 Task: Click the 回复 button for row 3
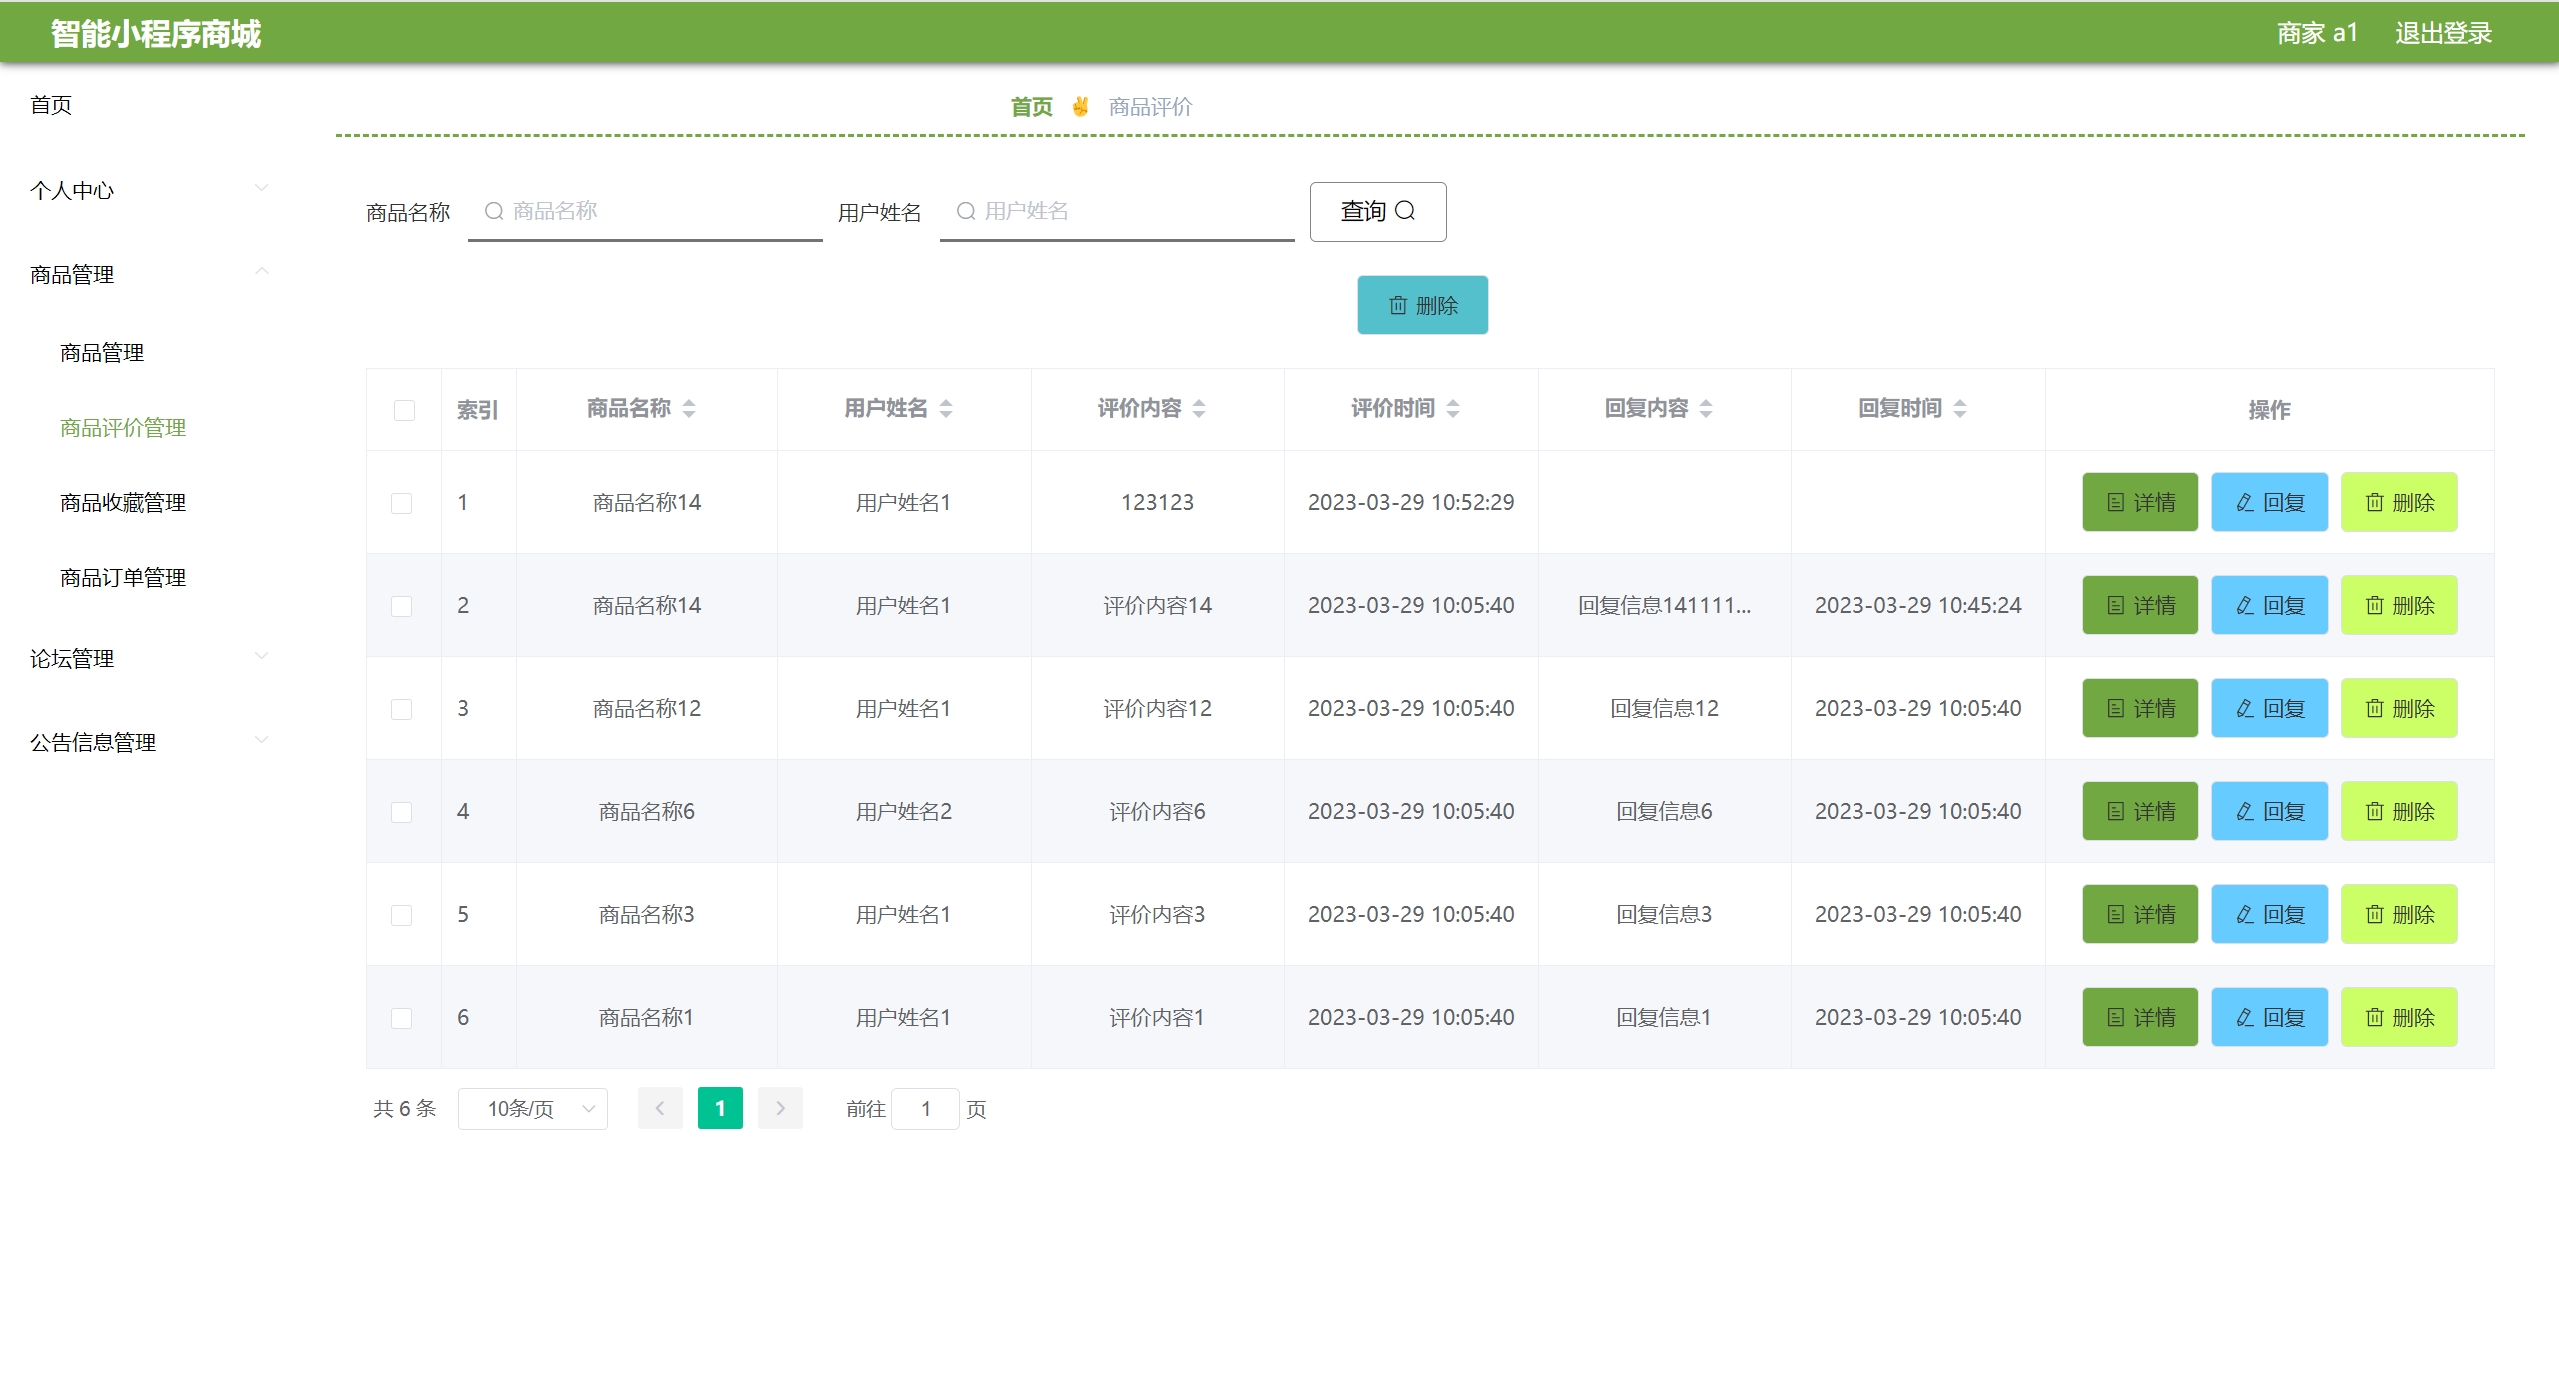coord(2269,708)
